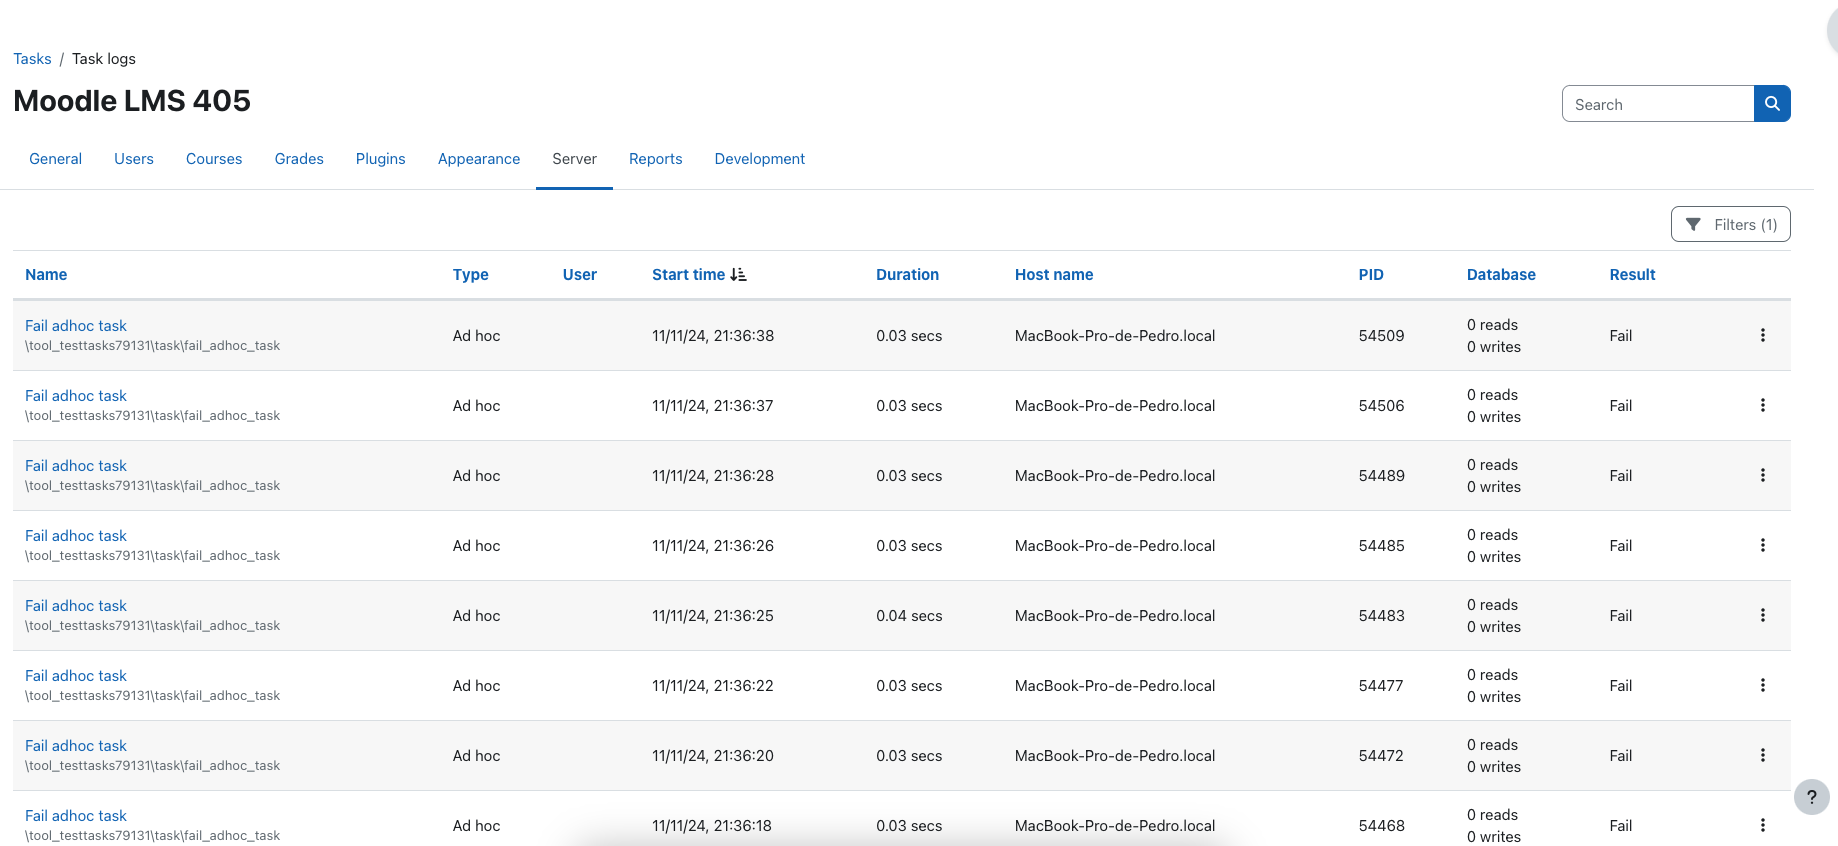Image resolution: width=1838 pixels, height=846 pixels.
Task: Click the Start time sort direction icon
Action: click(x=738, y=274)
